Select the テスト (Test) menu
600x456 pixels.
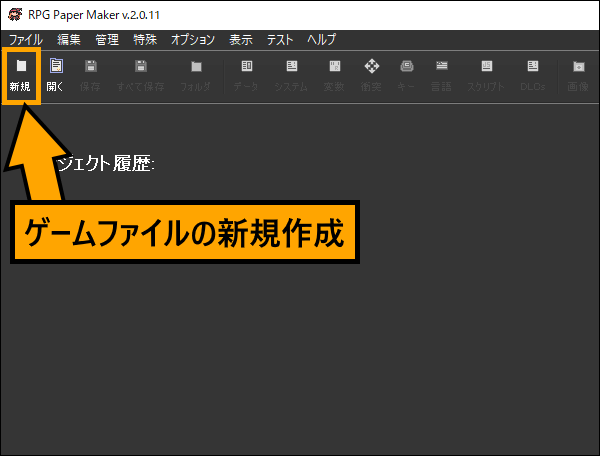tap(280, 40)
